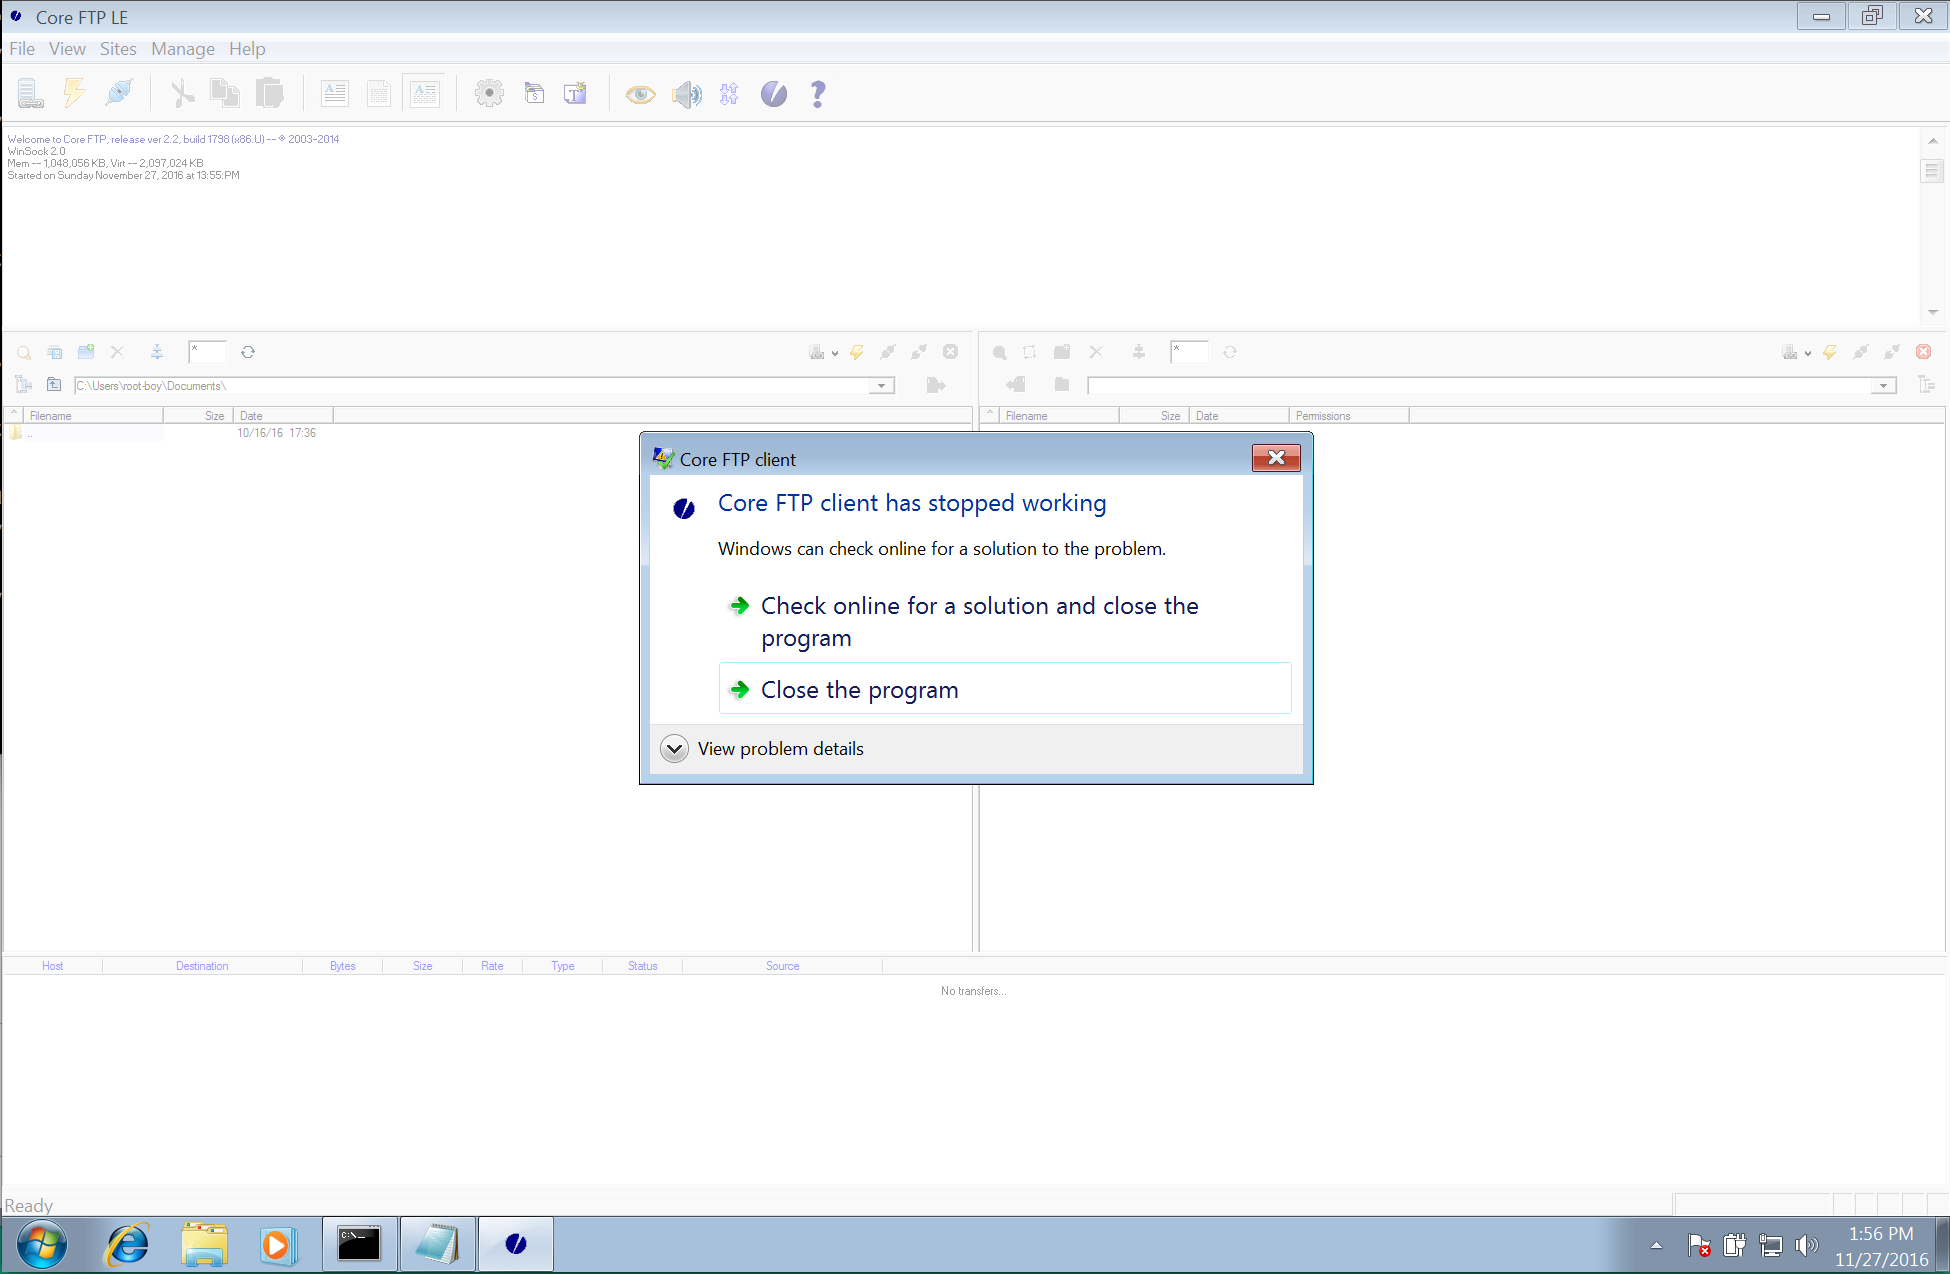Select the binary mode page icon
The width and height of the screenshot is (1950, 1274).
click(379, 94)
